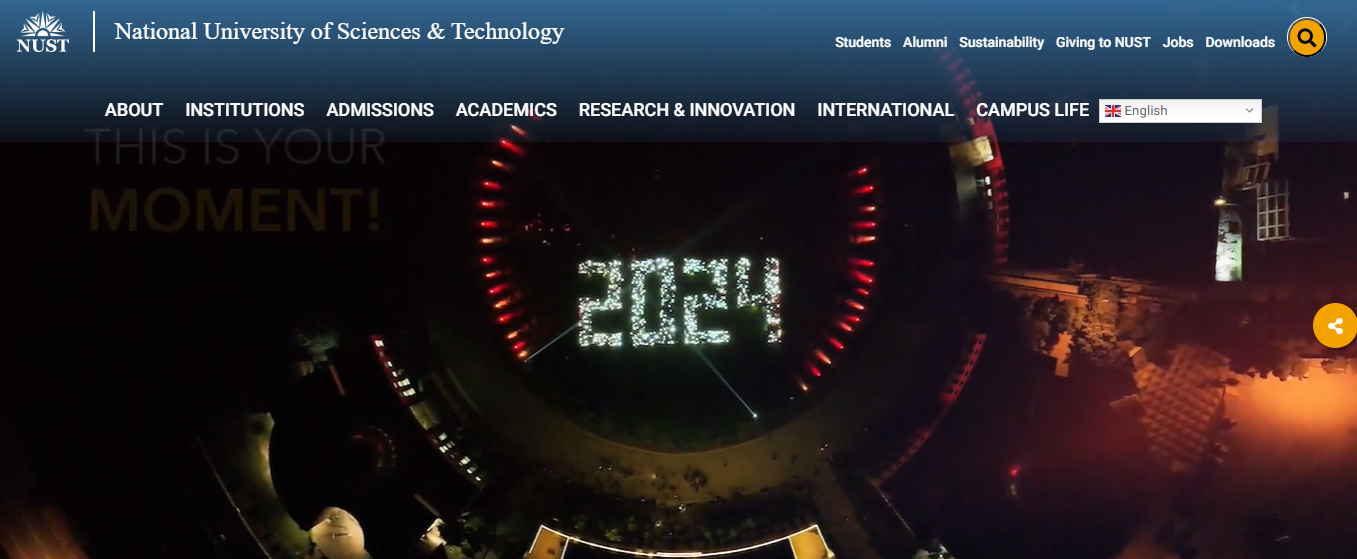1357x559 pixels.
Task: Open the INSTITUTIONS menu
Action: [x=245, y=110]
